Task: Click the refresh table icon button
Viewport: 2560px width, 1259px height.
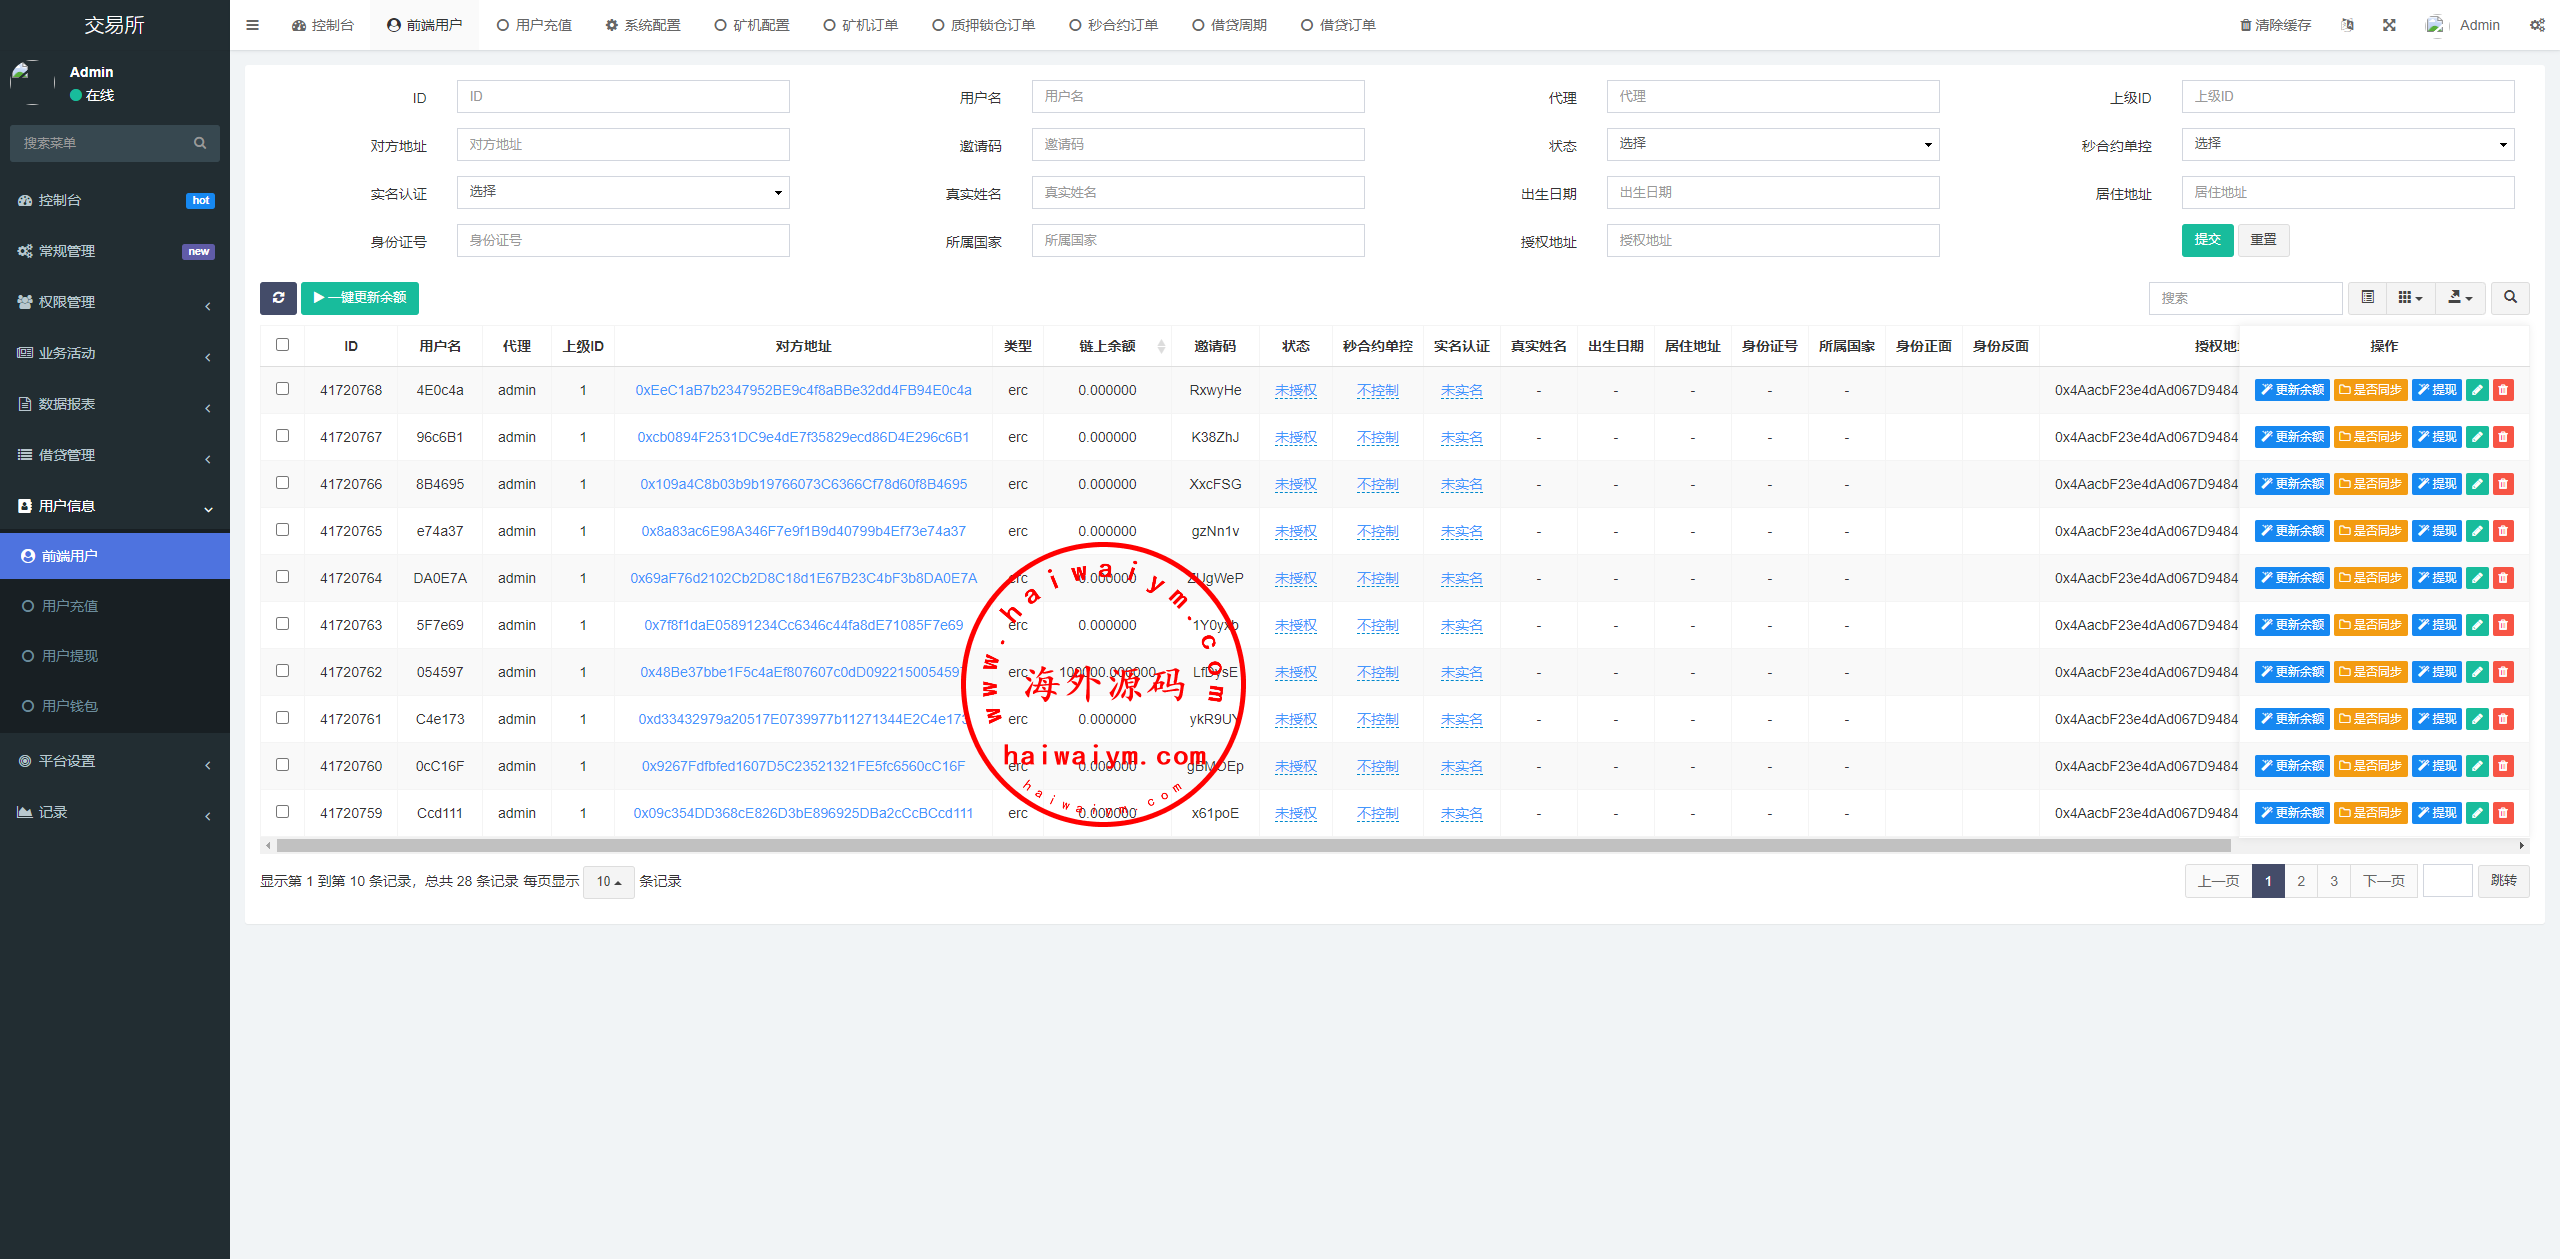Action: [x=278, y=298]
